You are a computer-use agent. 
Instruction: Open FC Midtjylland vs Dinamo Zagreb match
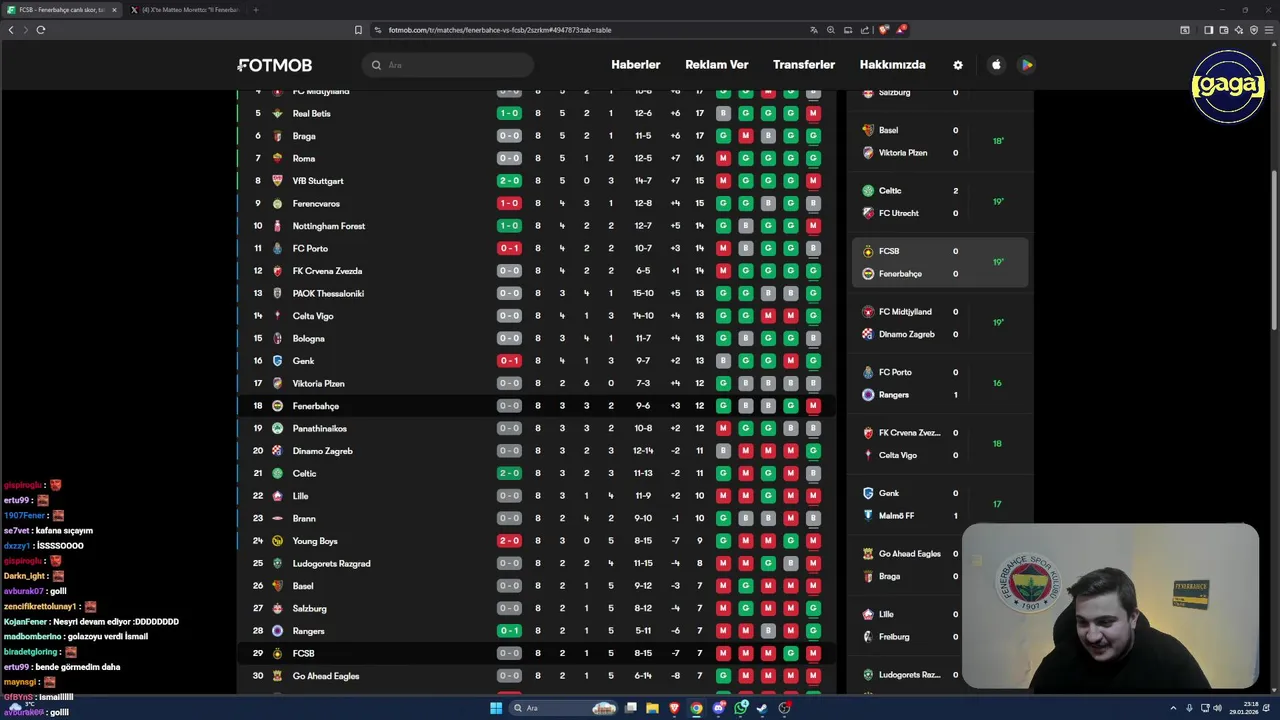939,323
